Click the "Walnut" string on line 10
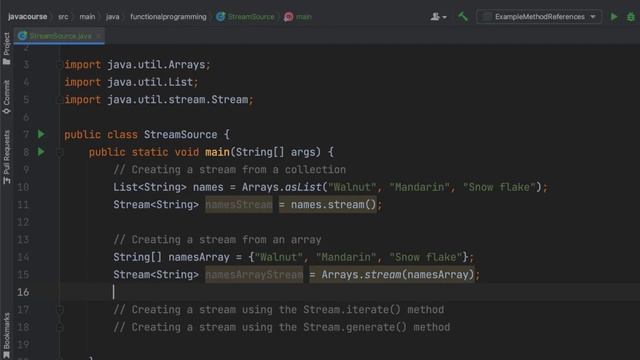 [353, 187]
